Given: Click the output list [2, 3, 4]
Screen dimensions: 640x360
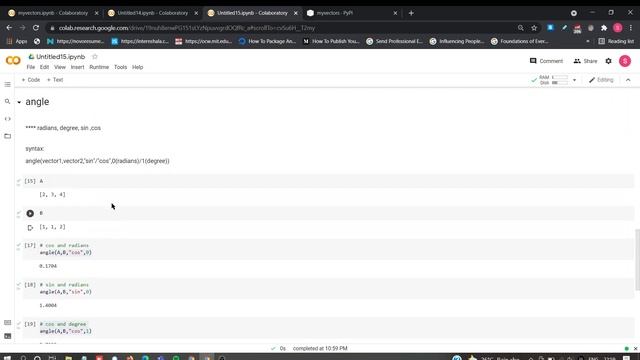Looking at the screenshot, I should coord(52,195).
